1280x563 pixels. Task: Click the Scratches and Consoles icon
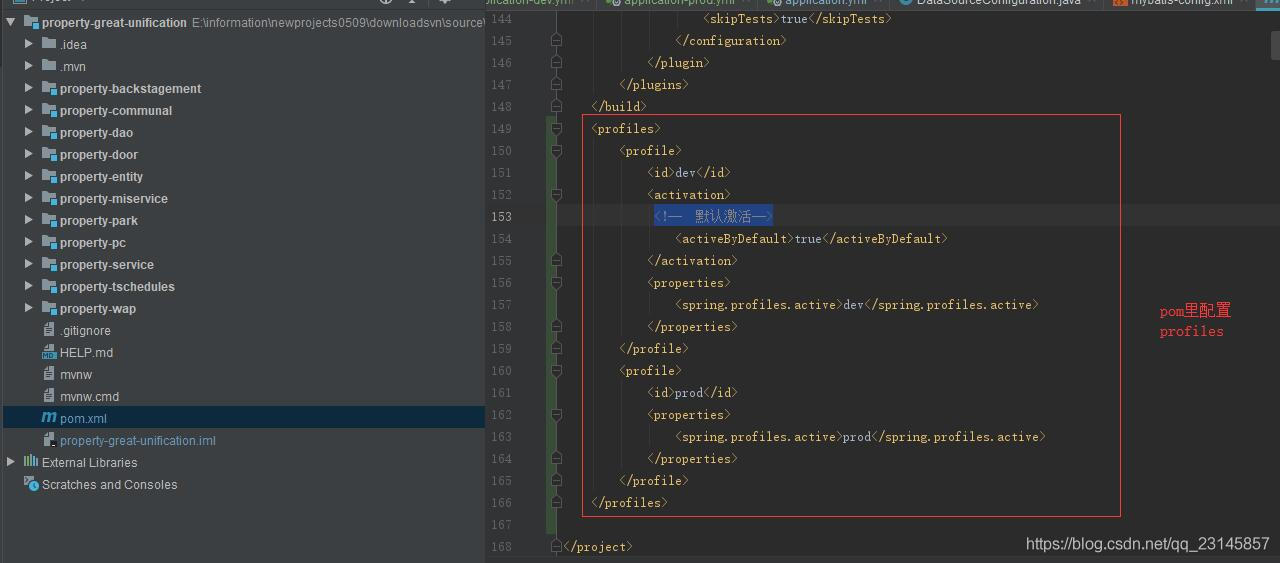click(x=31, y=484)
